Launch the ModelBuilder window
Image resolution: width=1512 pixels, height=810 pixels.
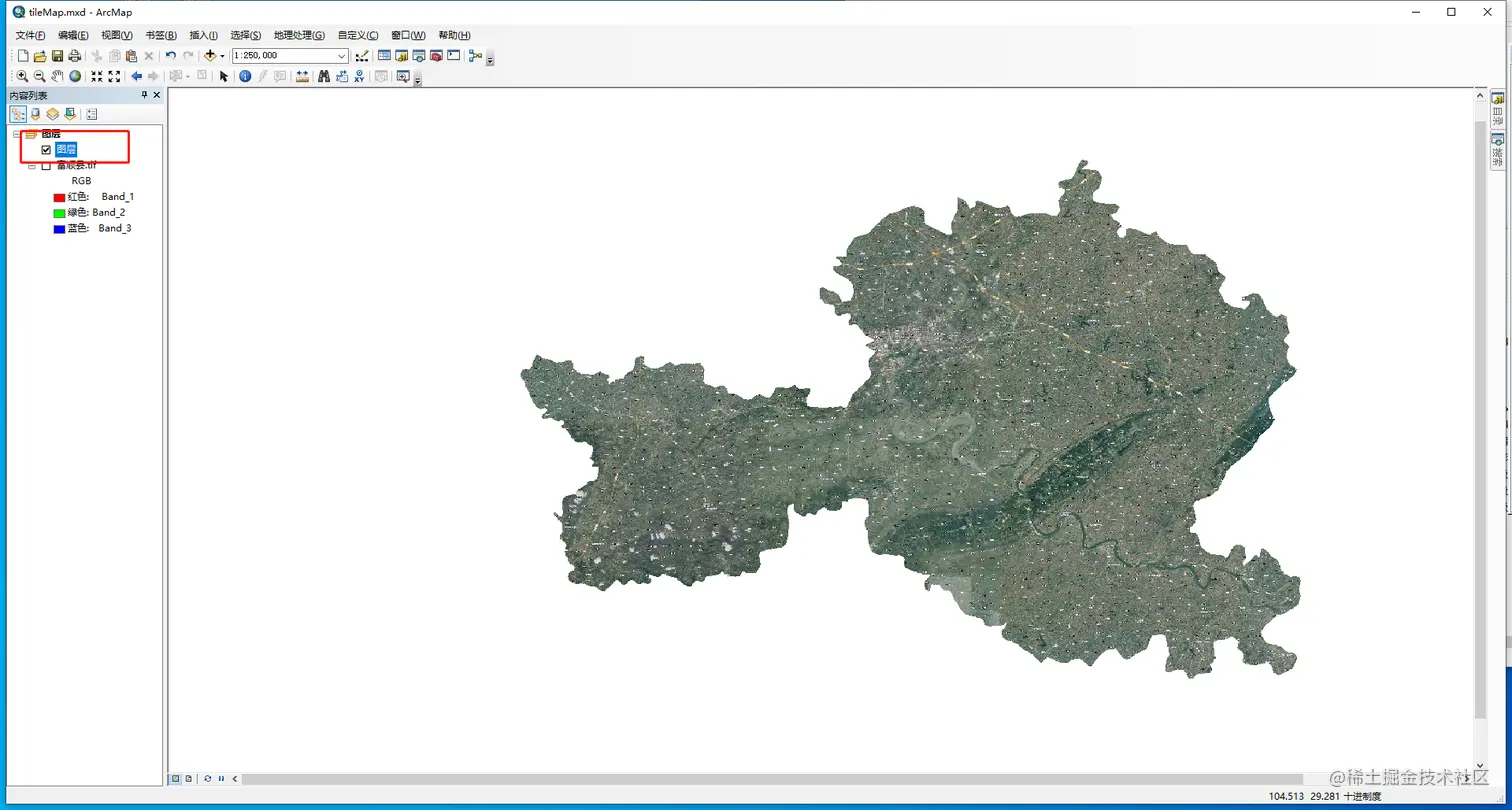(x=475, y=56)
